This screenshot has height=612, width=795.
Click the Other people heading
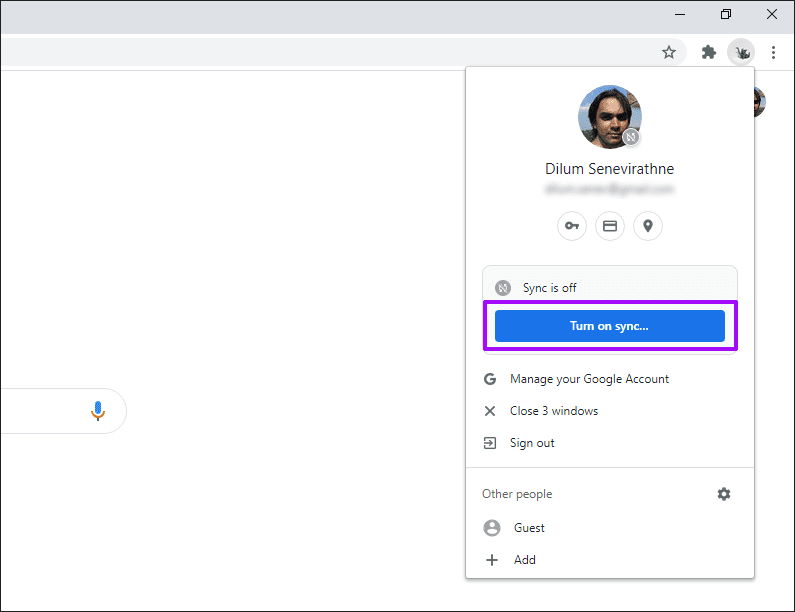pyautogui.click(x=517, y=494)
